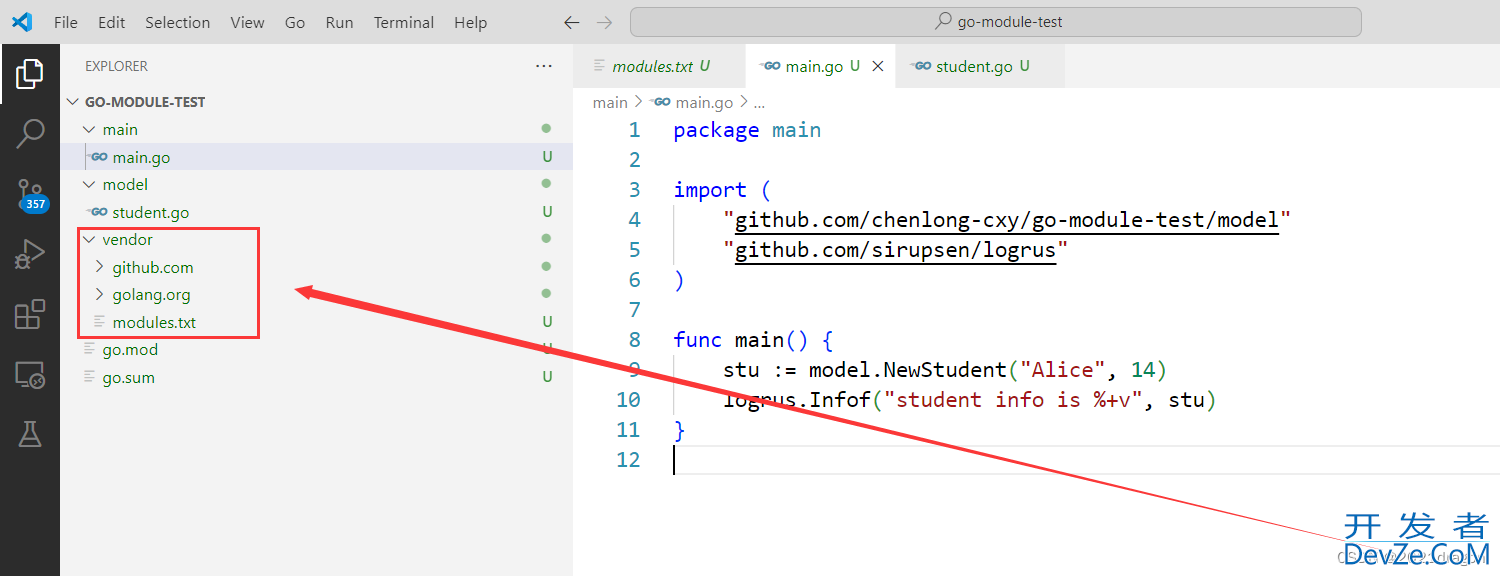Open the Remote Explorer view

pos(30,375)
